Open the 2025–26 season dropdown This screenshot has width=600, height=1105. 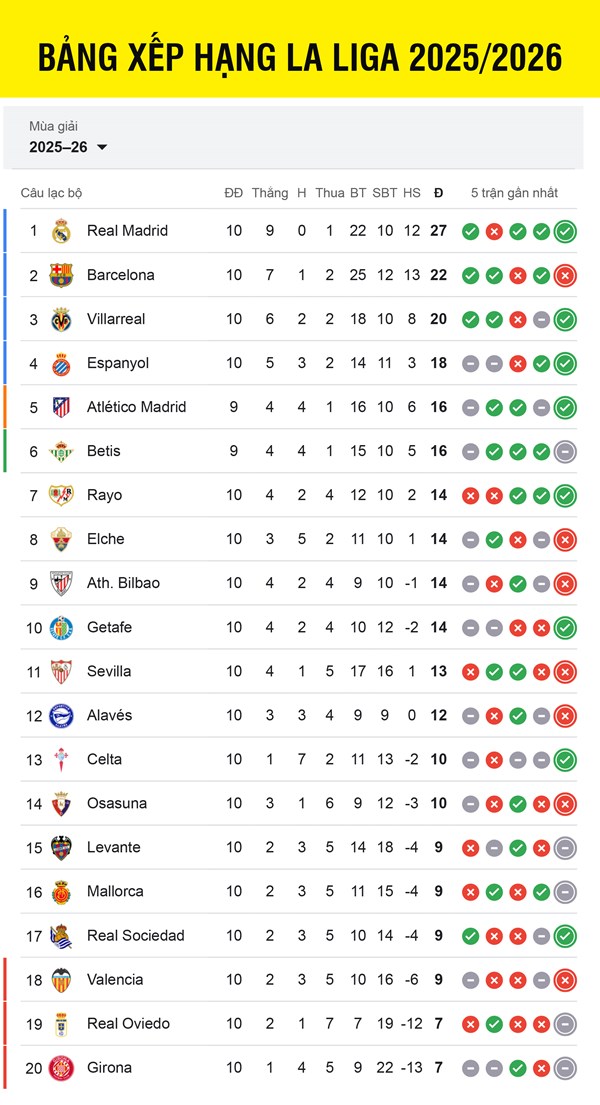point(68,147)
